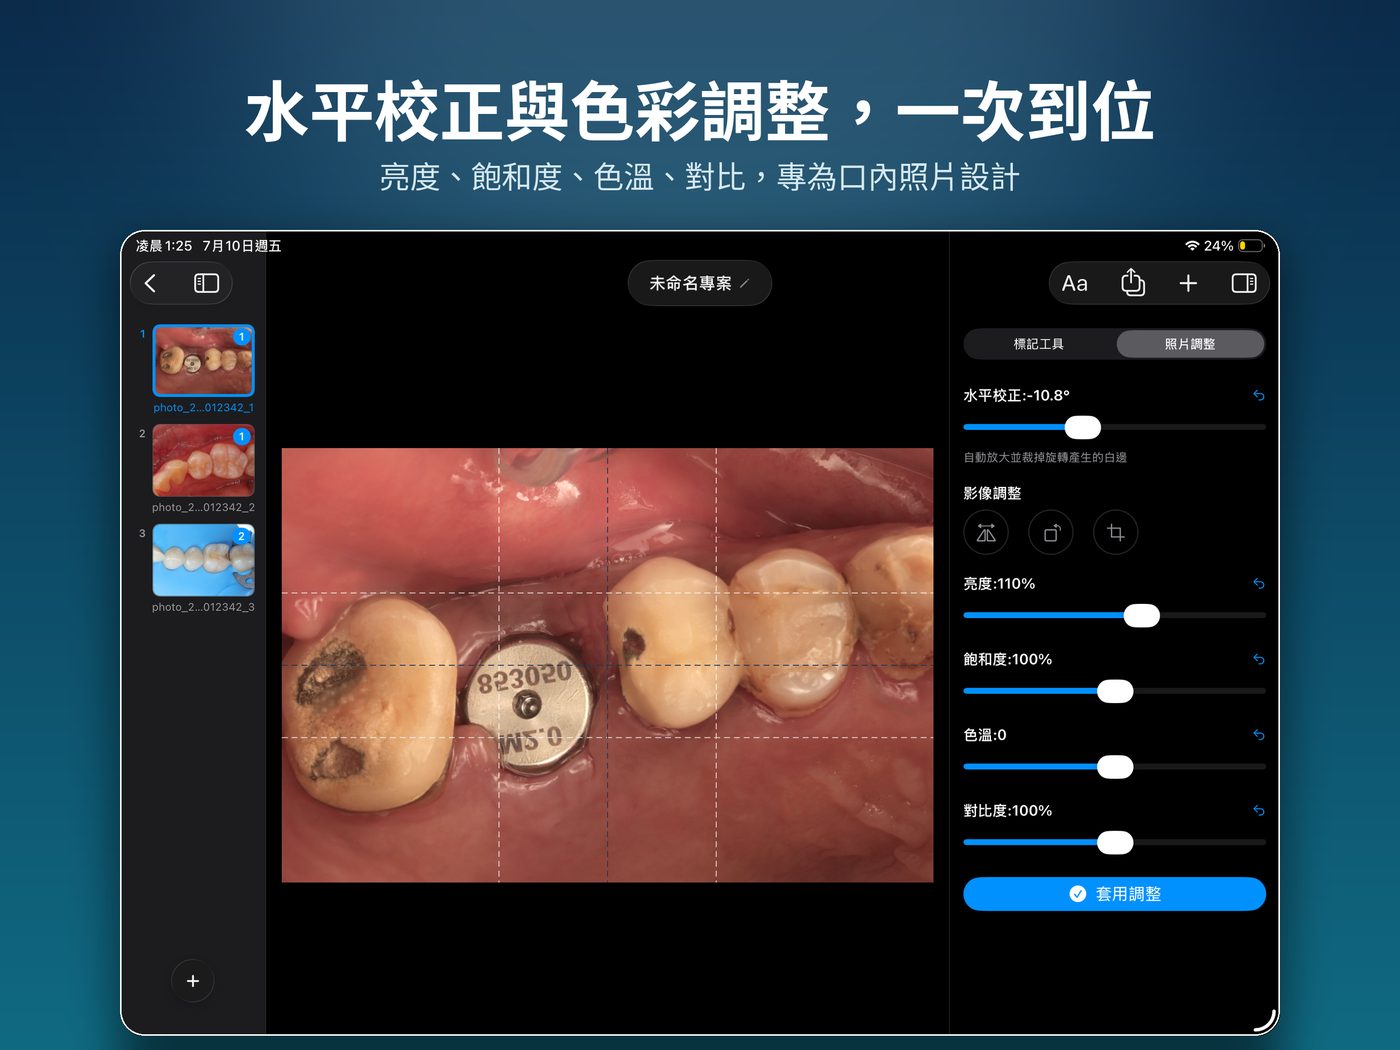Click the 自動放大並裁掉旋轉產生的白邊 hint text
The width and height of the screenshot is (1400, 1050).
pos(1045,457)
